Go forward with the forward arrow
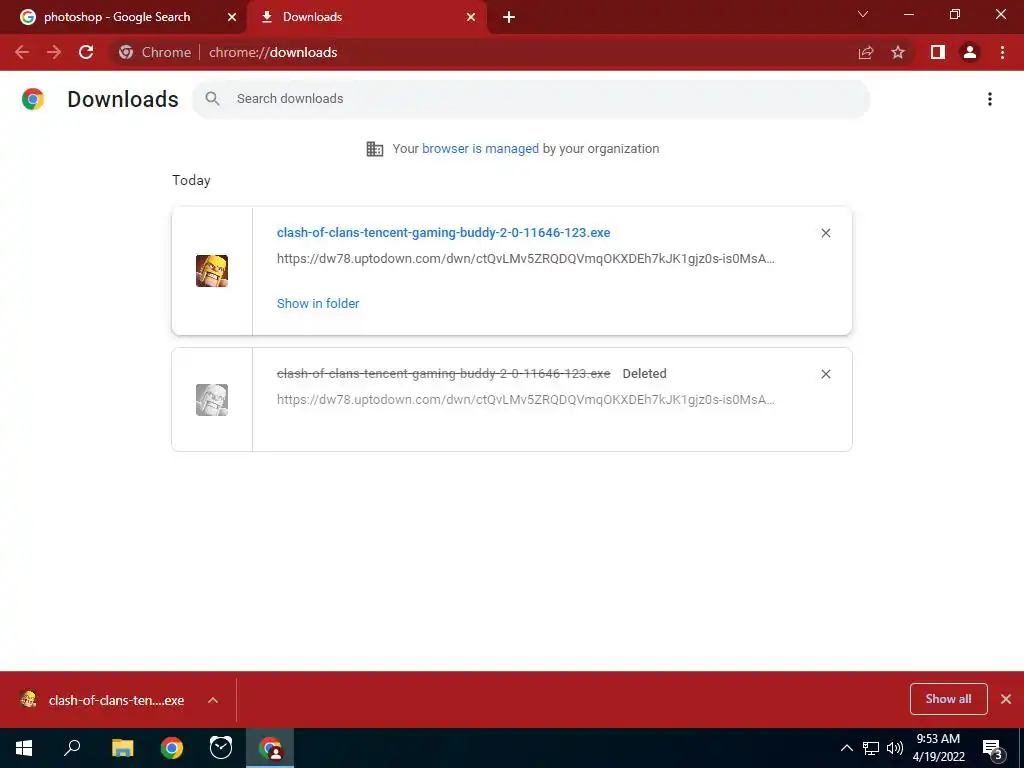This screenshot has height=768, width=1024. [54, 52]
